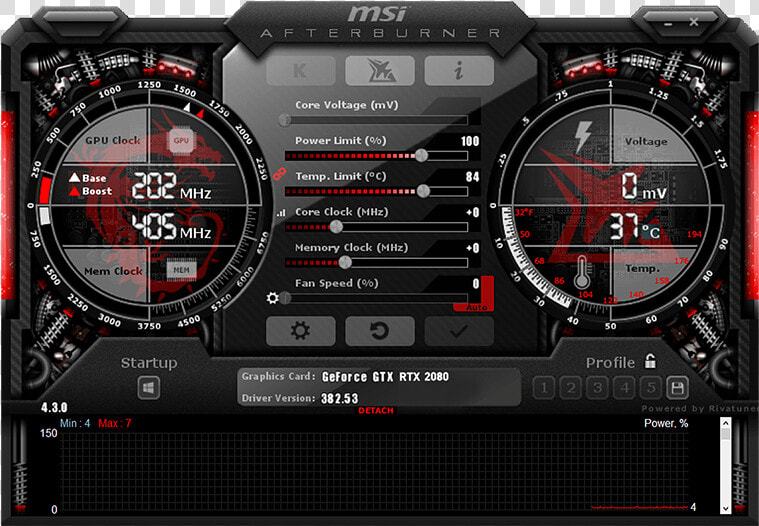Adjust the Power Limit slider handle
Viewport: 759px width, 526px height.
(422, 155)
